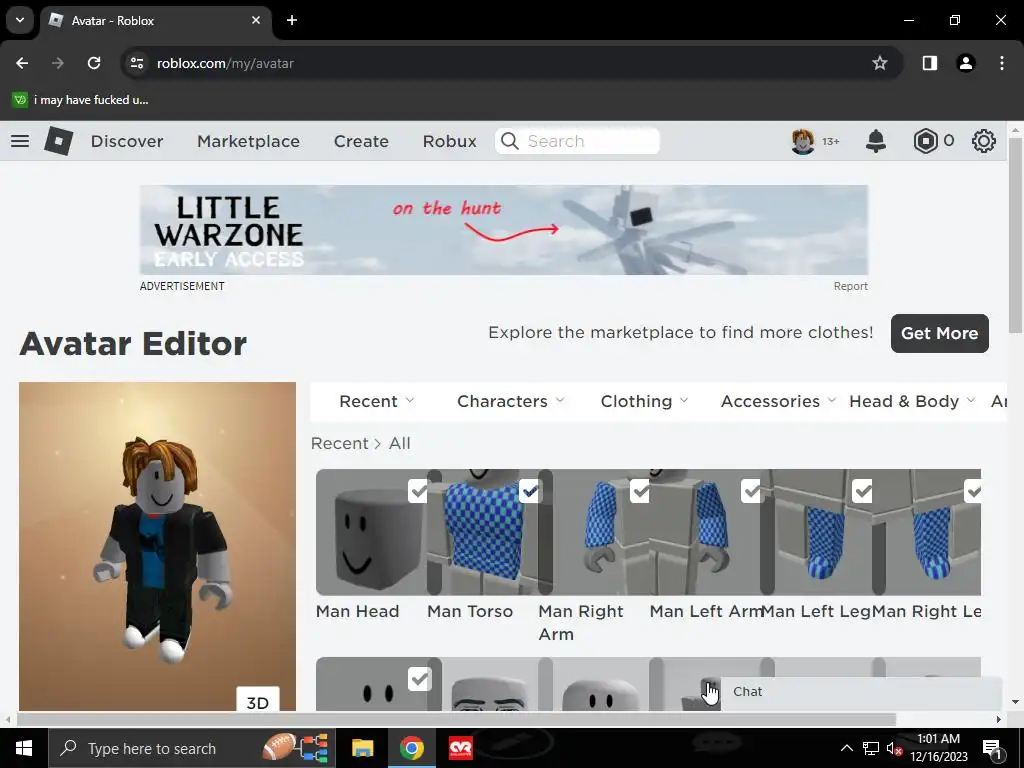The image size is (1024, 768).
Task: Open the Robux balance icon
Action: pyautogui.click(x=925, y=141)
